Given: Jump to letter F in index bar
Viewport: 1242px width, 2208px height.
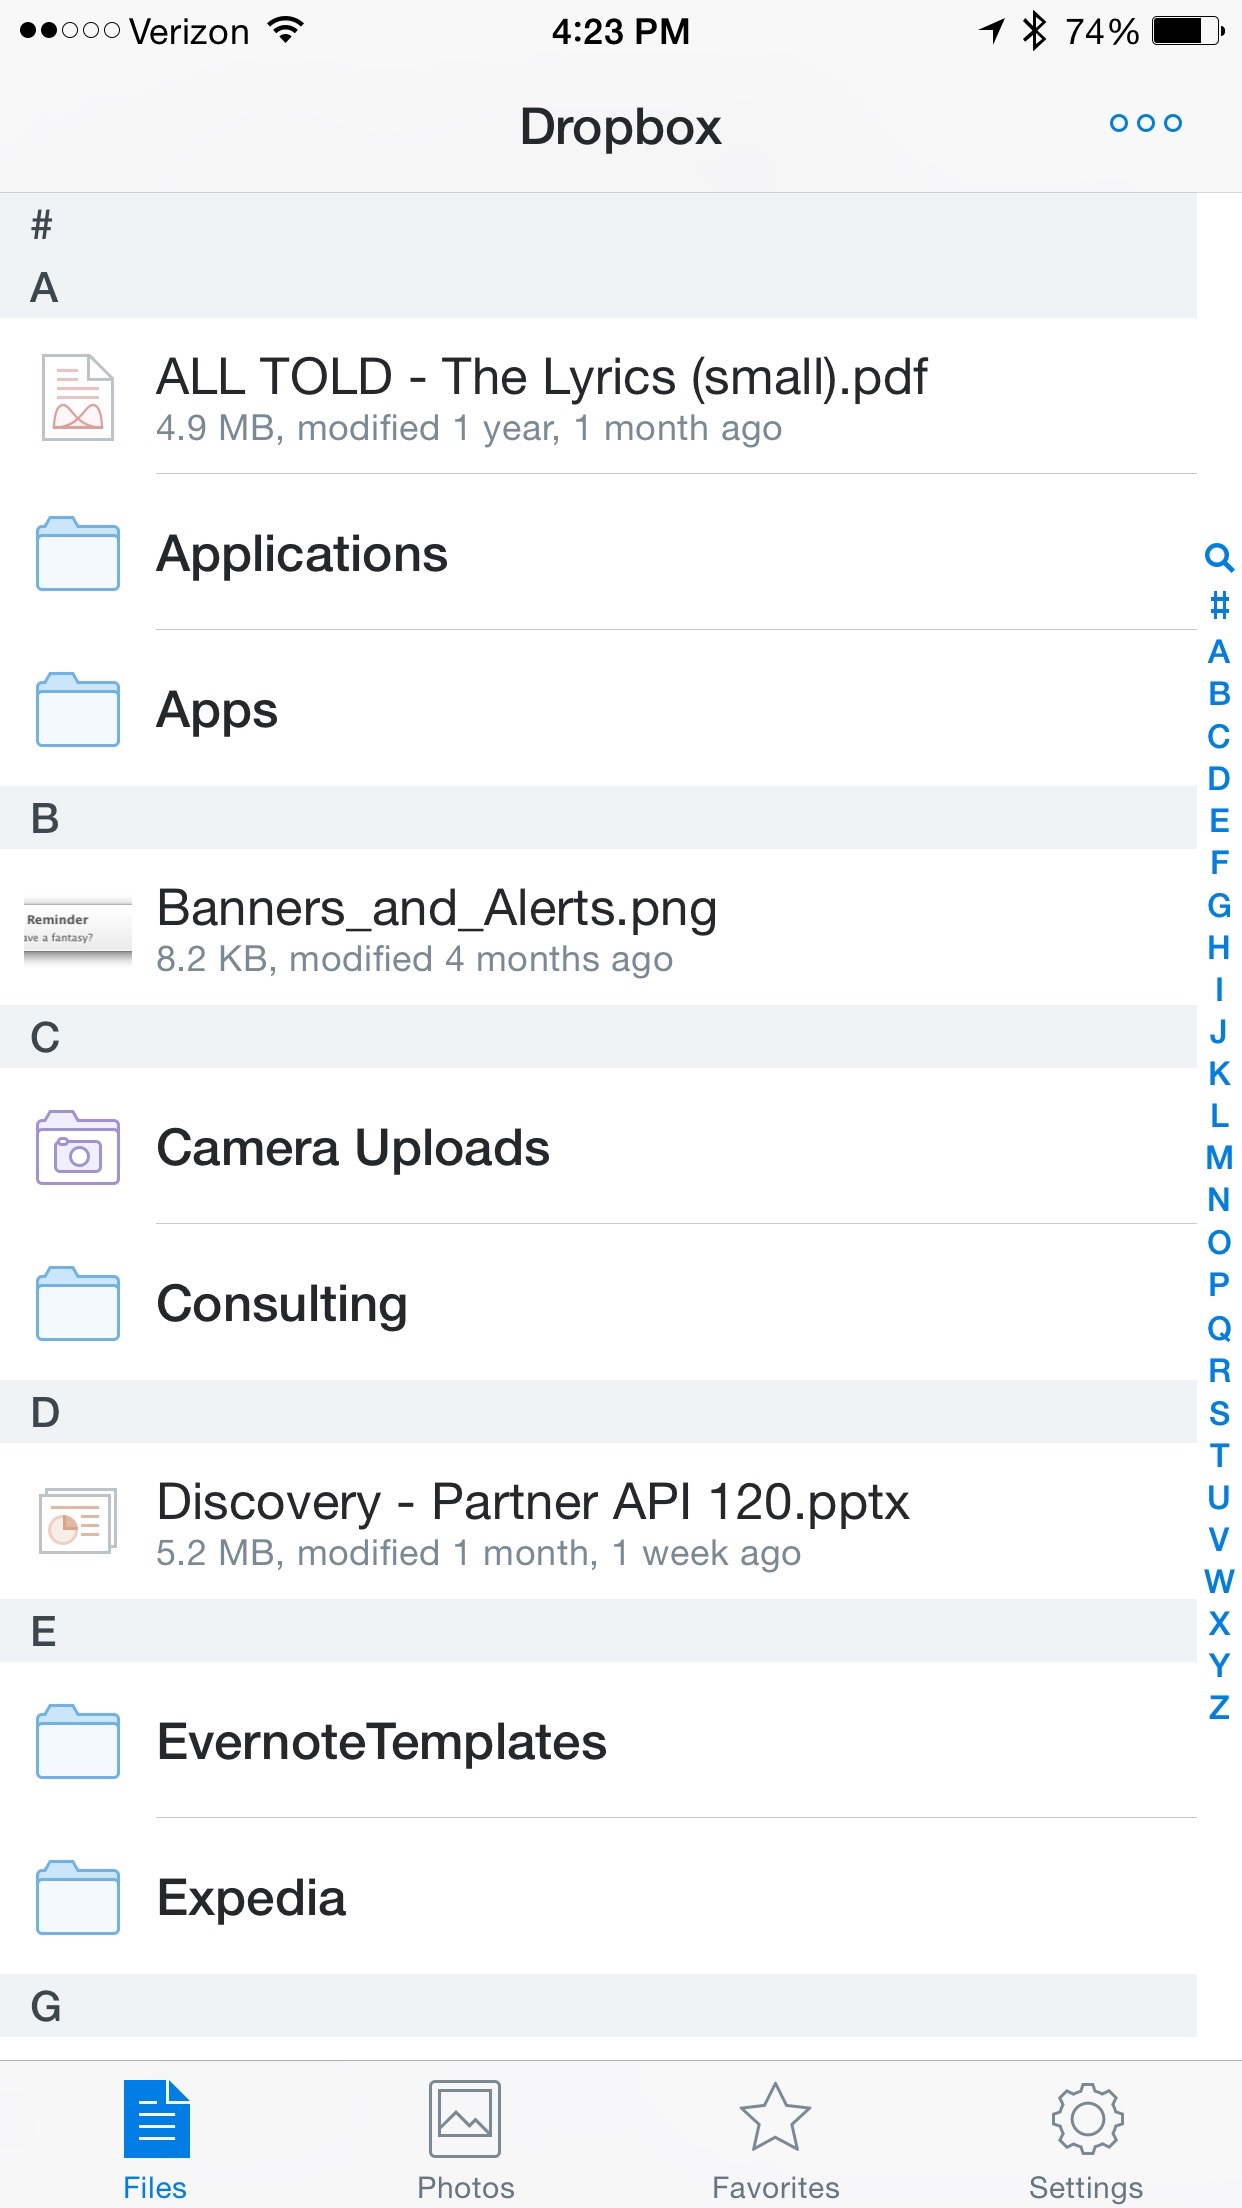Looking at the screenshot, I should click(x=1219, y=863).
